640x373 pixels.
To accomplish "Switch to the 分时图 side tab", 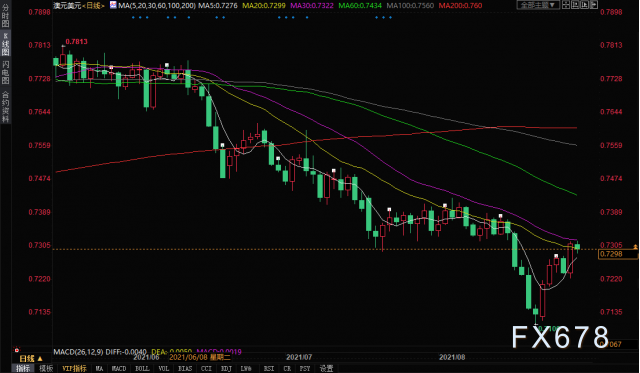I will [5, 15].
